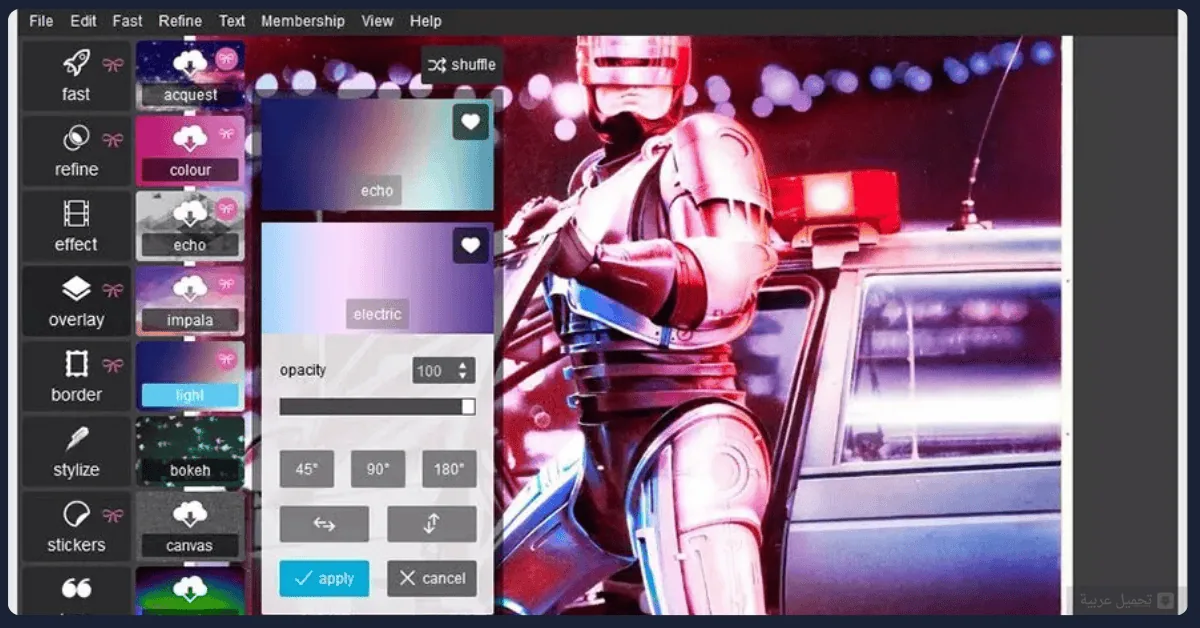This screenshot has height=628, width=1200.
Task: Choose the light overlay category
Action: (x=190, y=376)
